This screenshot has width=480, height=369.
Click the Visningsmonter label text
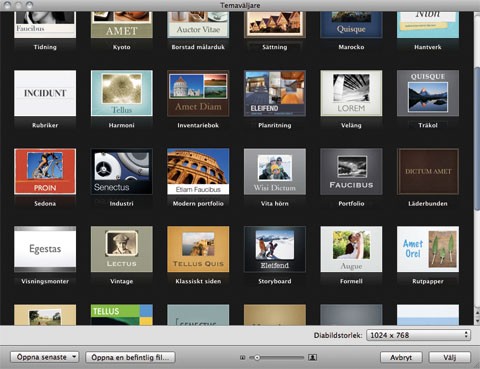(x=45, y=281)
